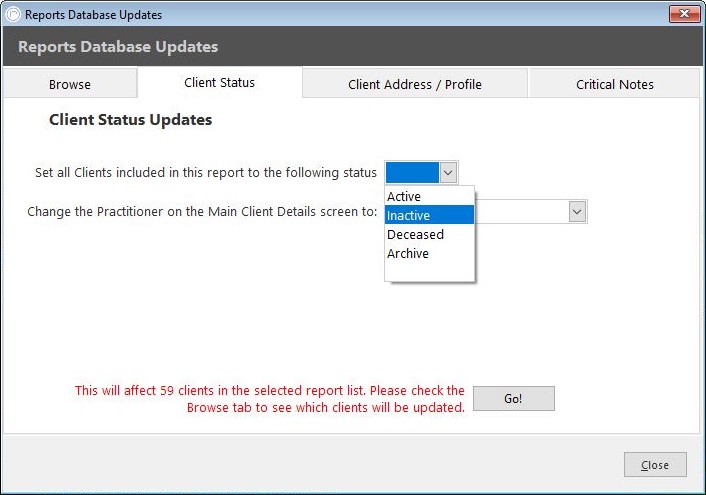Click the Client Status Updates heading
Image resolution: width=706 pixels, height=495 pixels.
[131, 120]
